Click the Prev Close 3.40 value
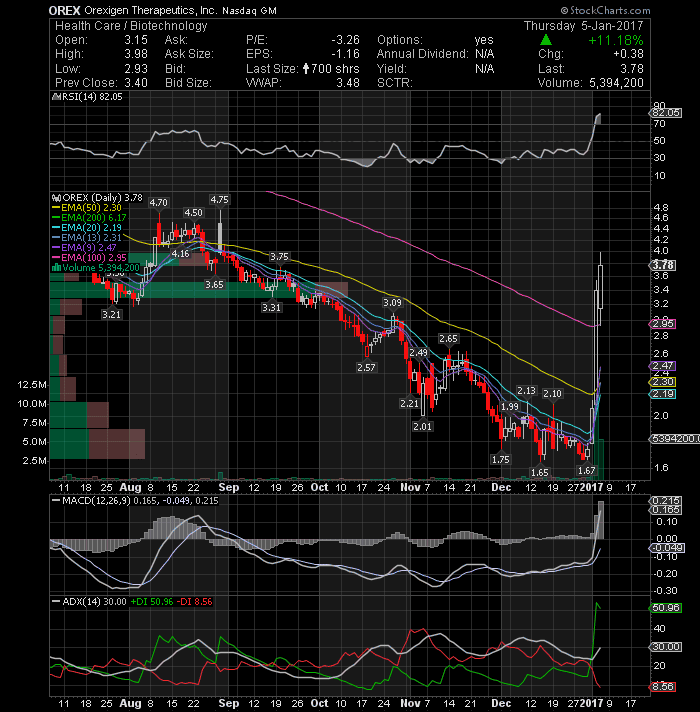The width and height of the screenshot is (700, 712). point(136,83)
